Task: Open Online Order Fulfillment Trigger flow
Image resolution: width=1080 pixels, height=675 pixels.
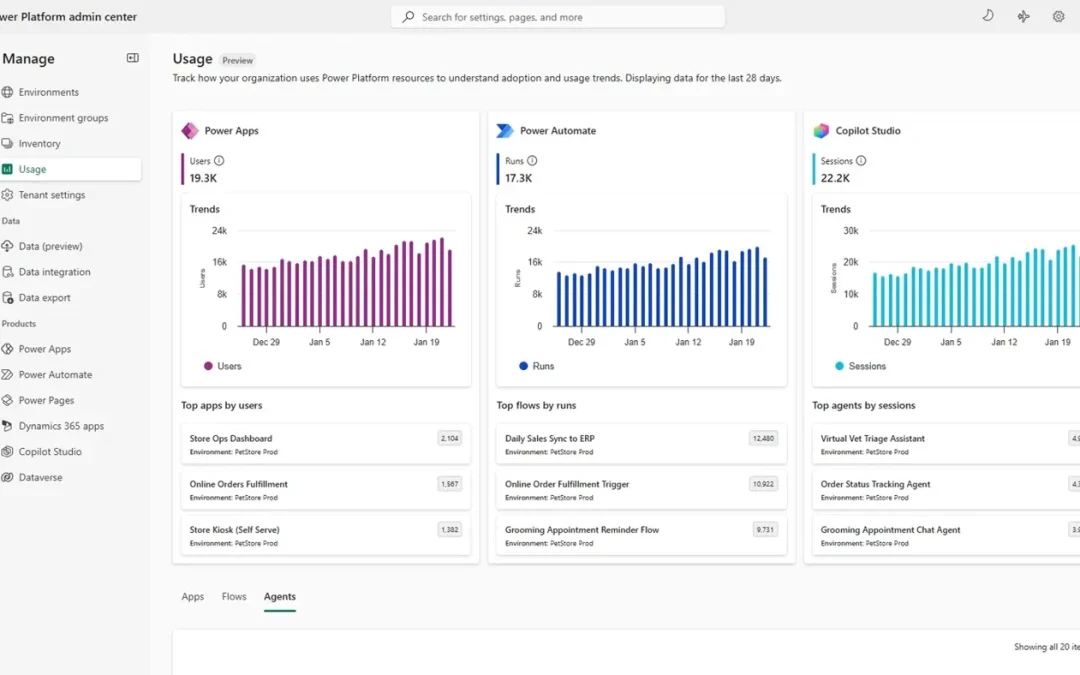Action: [x=641, y=490]
